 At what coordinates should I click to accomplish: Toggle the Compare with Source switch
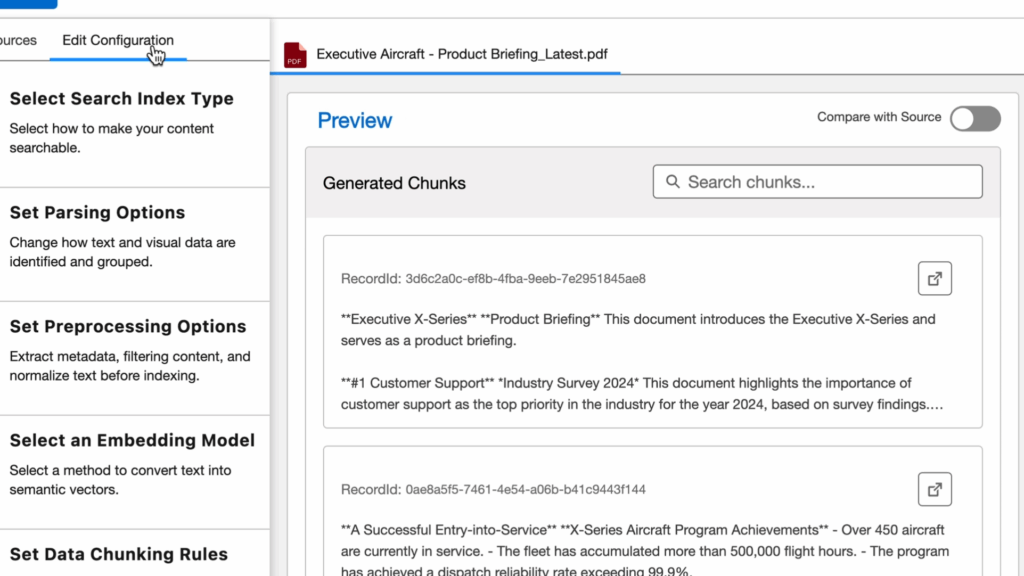974,119
